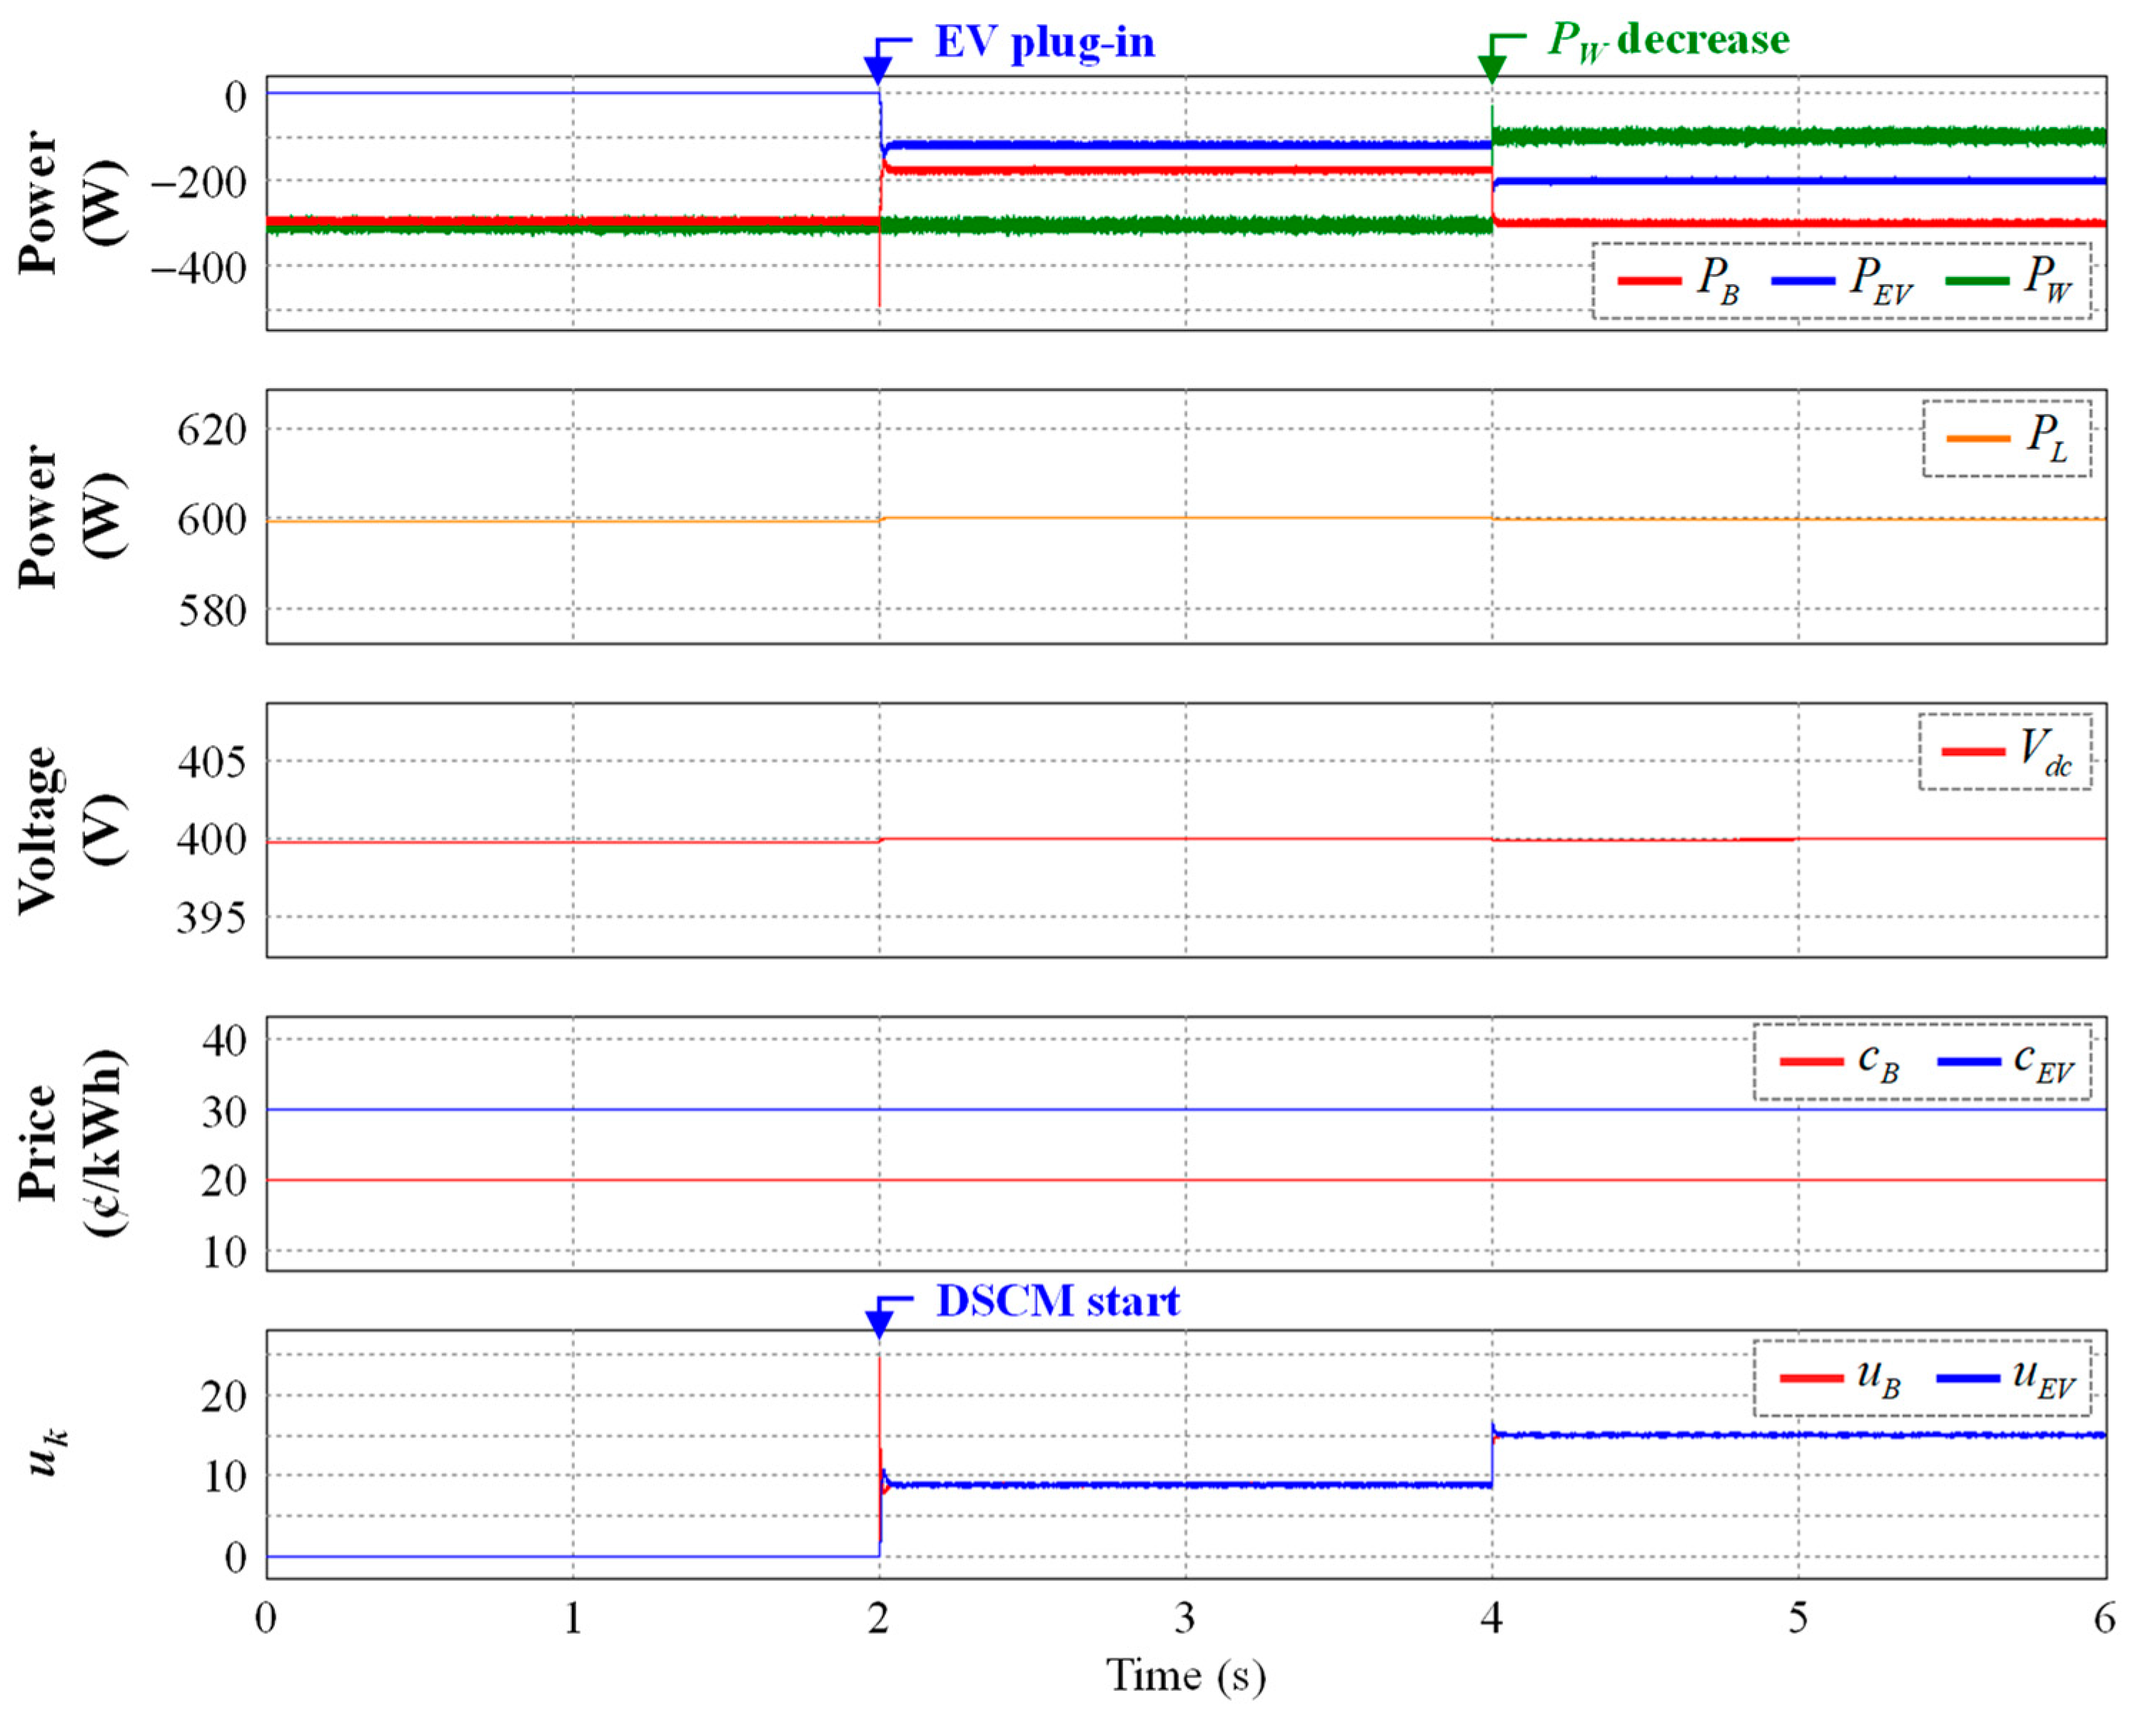Viewport: 2156px width, 1723px height.
Task: Click the red uB legend entry
Action: tap(1811, 1378)
